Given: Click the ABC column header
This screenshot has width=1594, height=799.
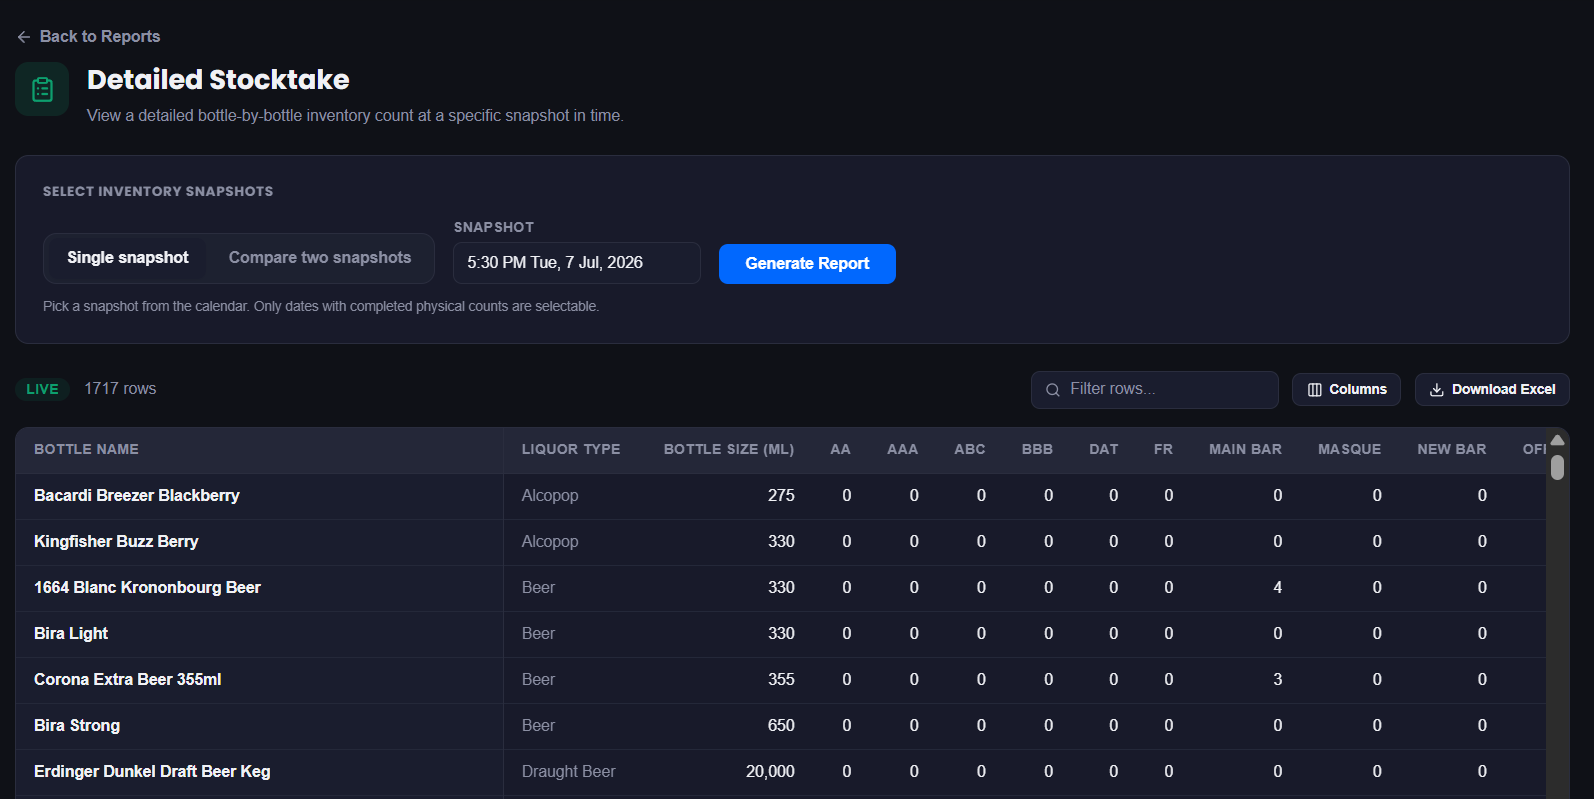Looking at the screenshot, I should click(970, 450).
